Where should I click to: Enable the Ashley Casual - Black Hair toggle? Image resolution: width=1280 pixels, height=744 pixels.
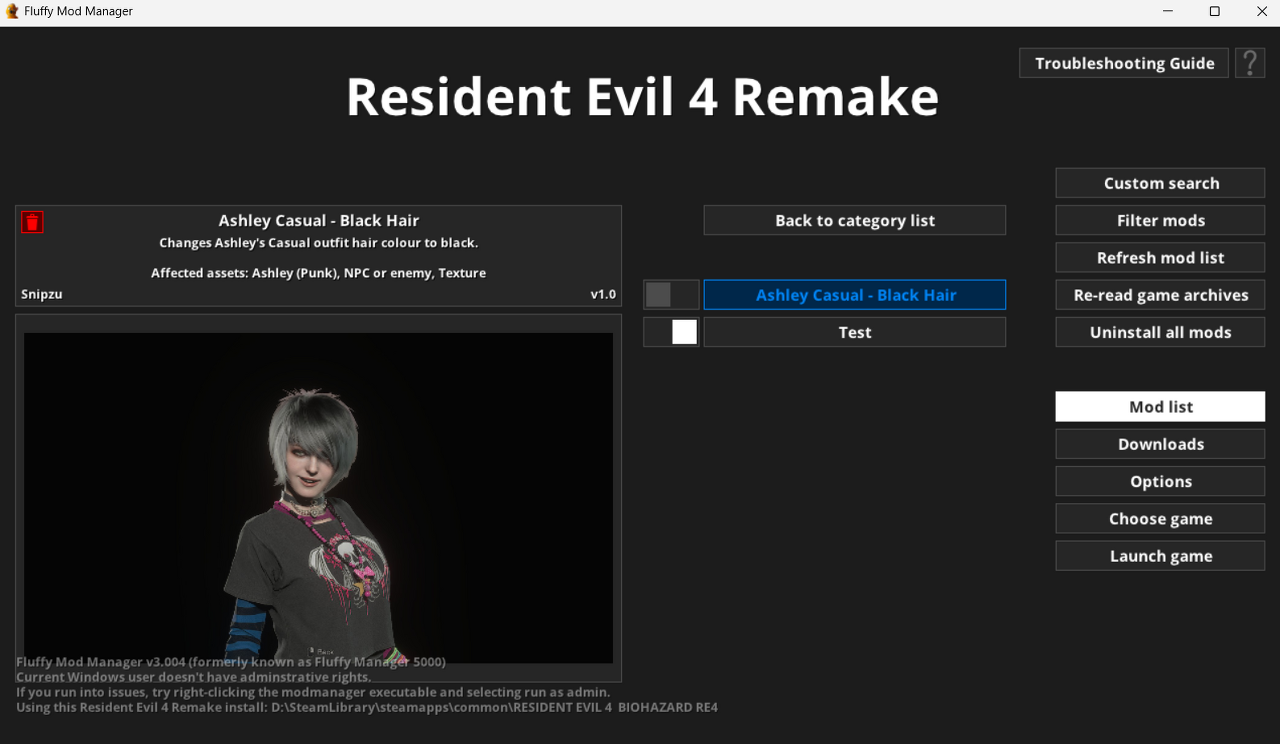pyautogui.click(x=671, y=295)
